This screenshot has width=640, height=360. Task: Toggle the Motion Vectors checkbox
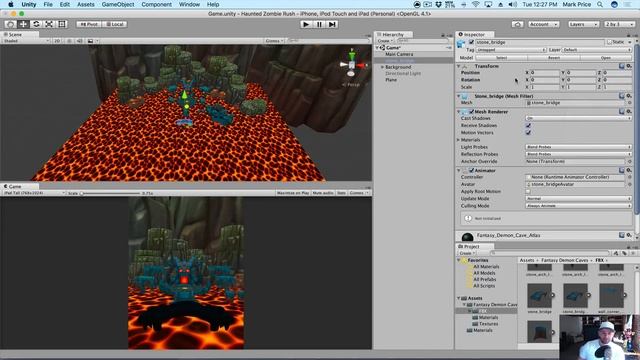(x=528, y=133)
